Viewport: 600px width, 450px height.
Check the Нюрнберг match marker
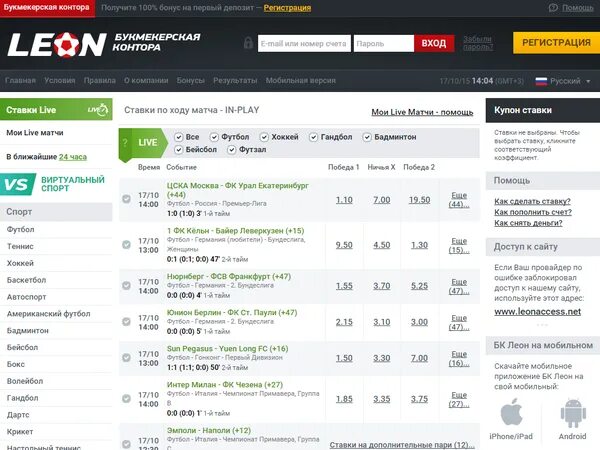tap(126, 285)
